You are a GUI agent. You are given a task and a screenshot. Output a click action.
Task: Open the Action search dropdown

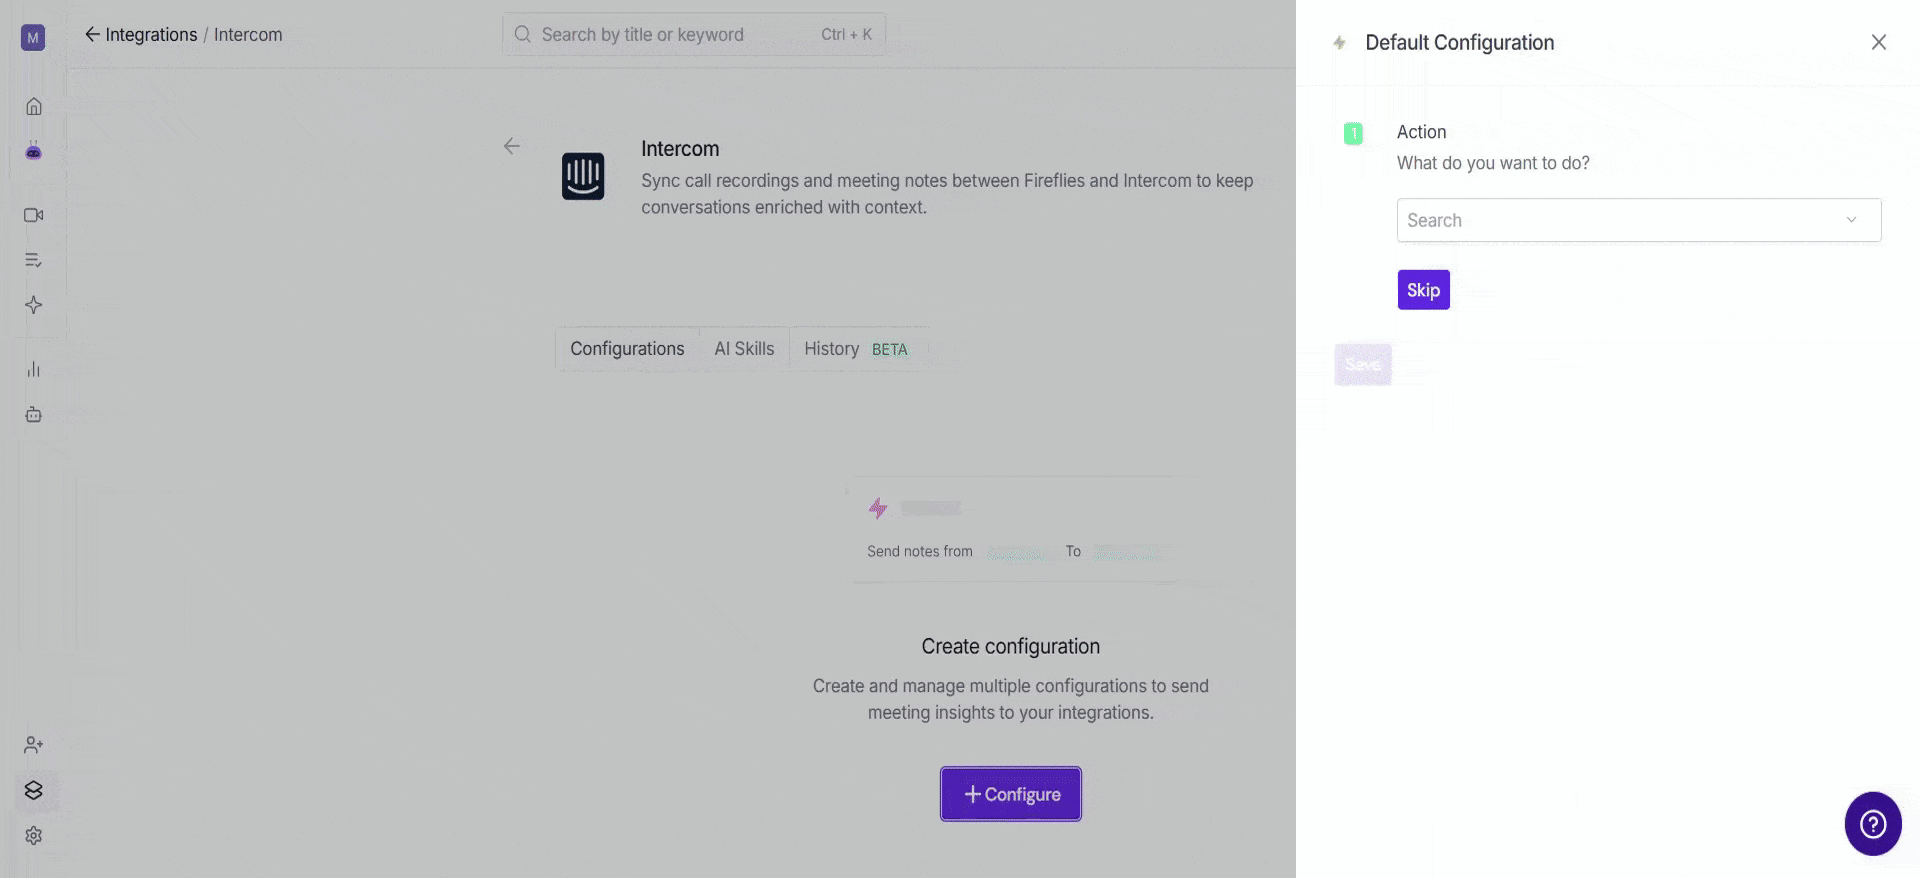[x=1639, y=220]
